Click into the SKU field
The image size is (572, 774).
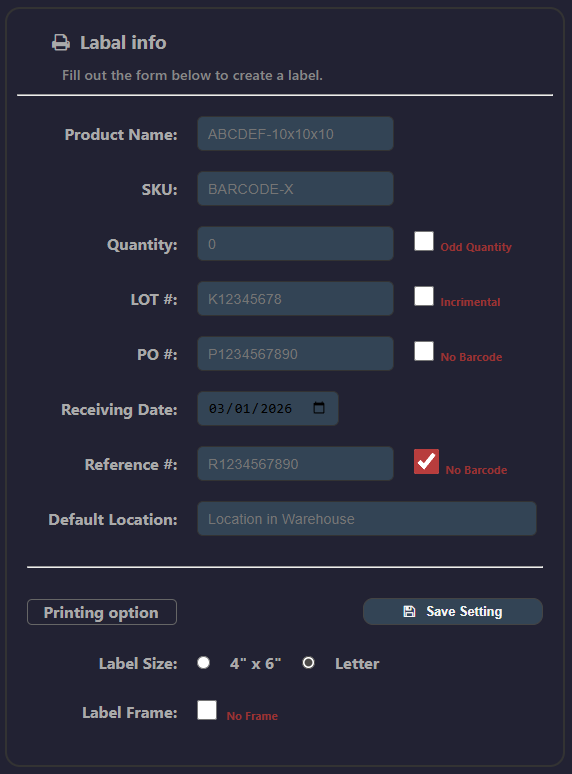(x=296, y=189)
